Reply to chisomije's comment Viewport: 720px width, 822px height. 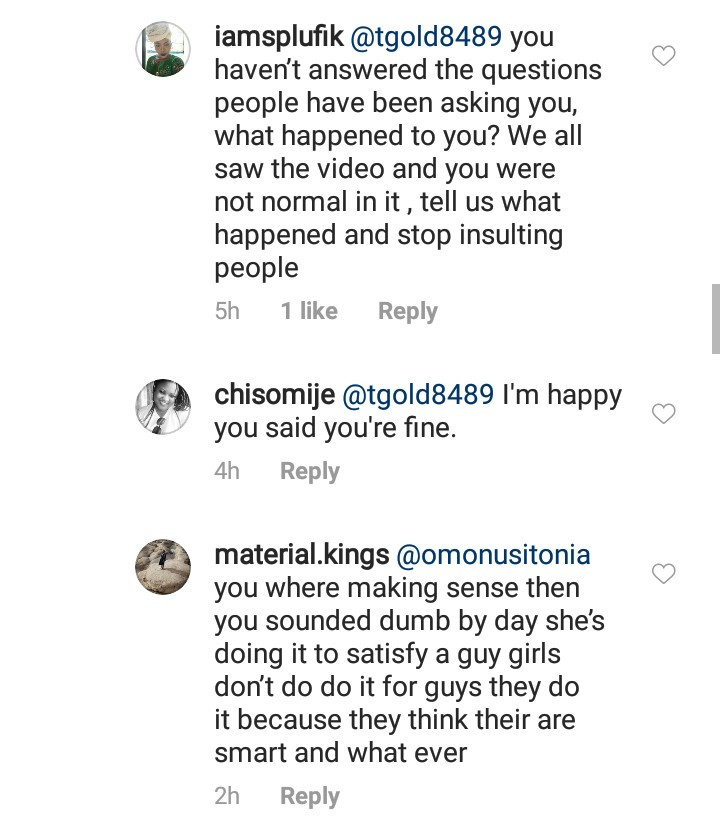click(309, 471)
